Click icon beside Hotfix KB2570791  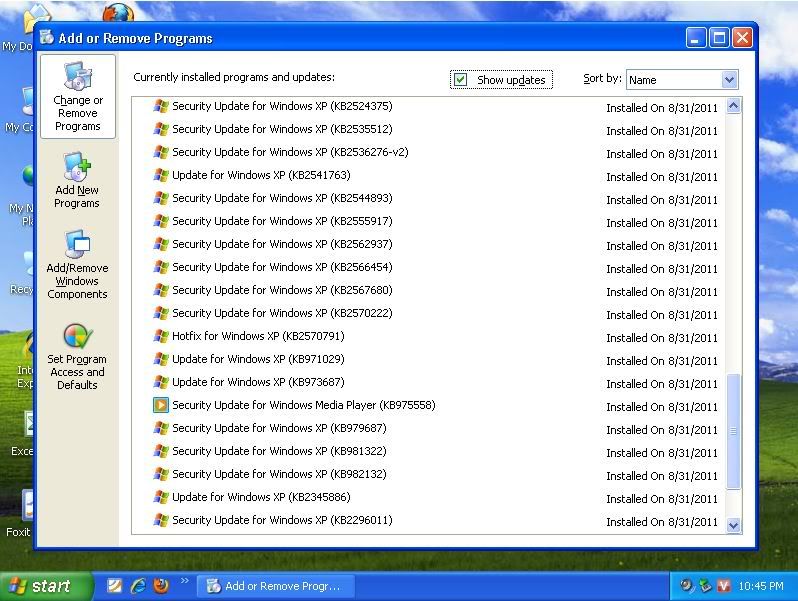[x=161, y=336]
